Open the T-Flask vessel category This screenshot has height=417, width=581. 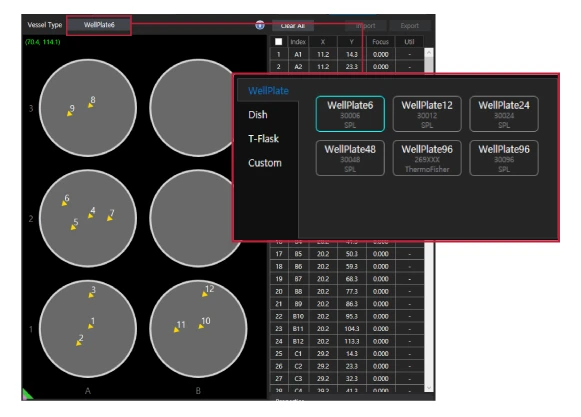(x=263, y=139)
